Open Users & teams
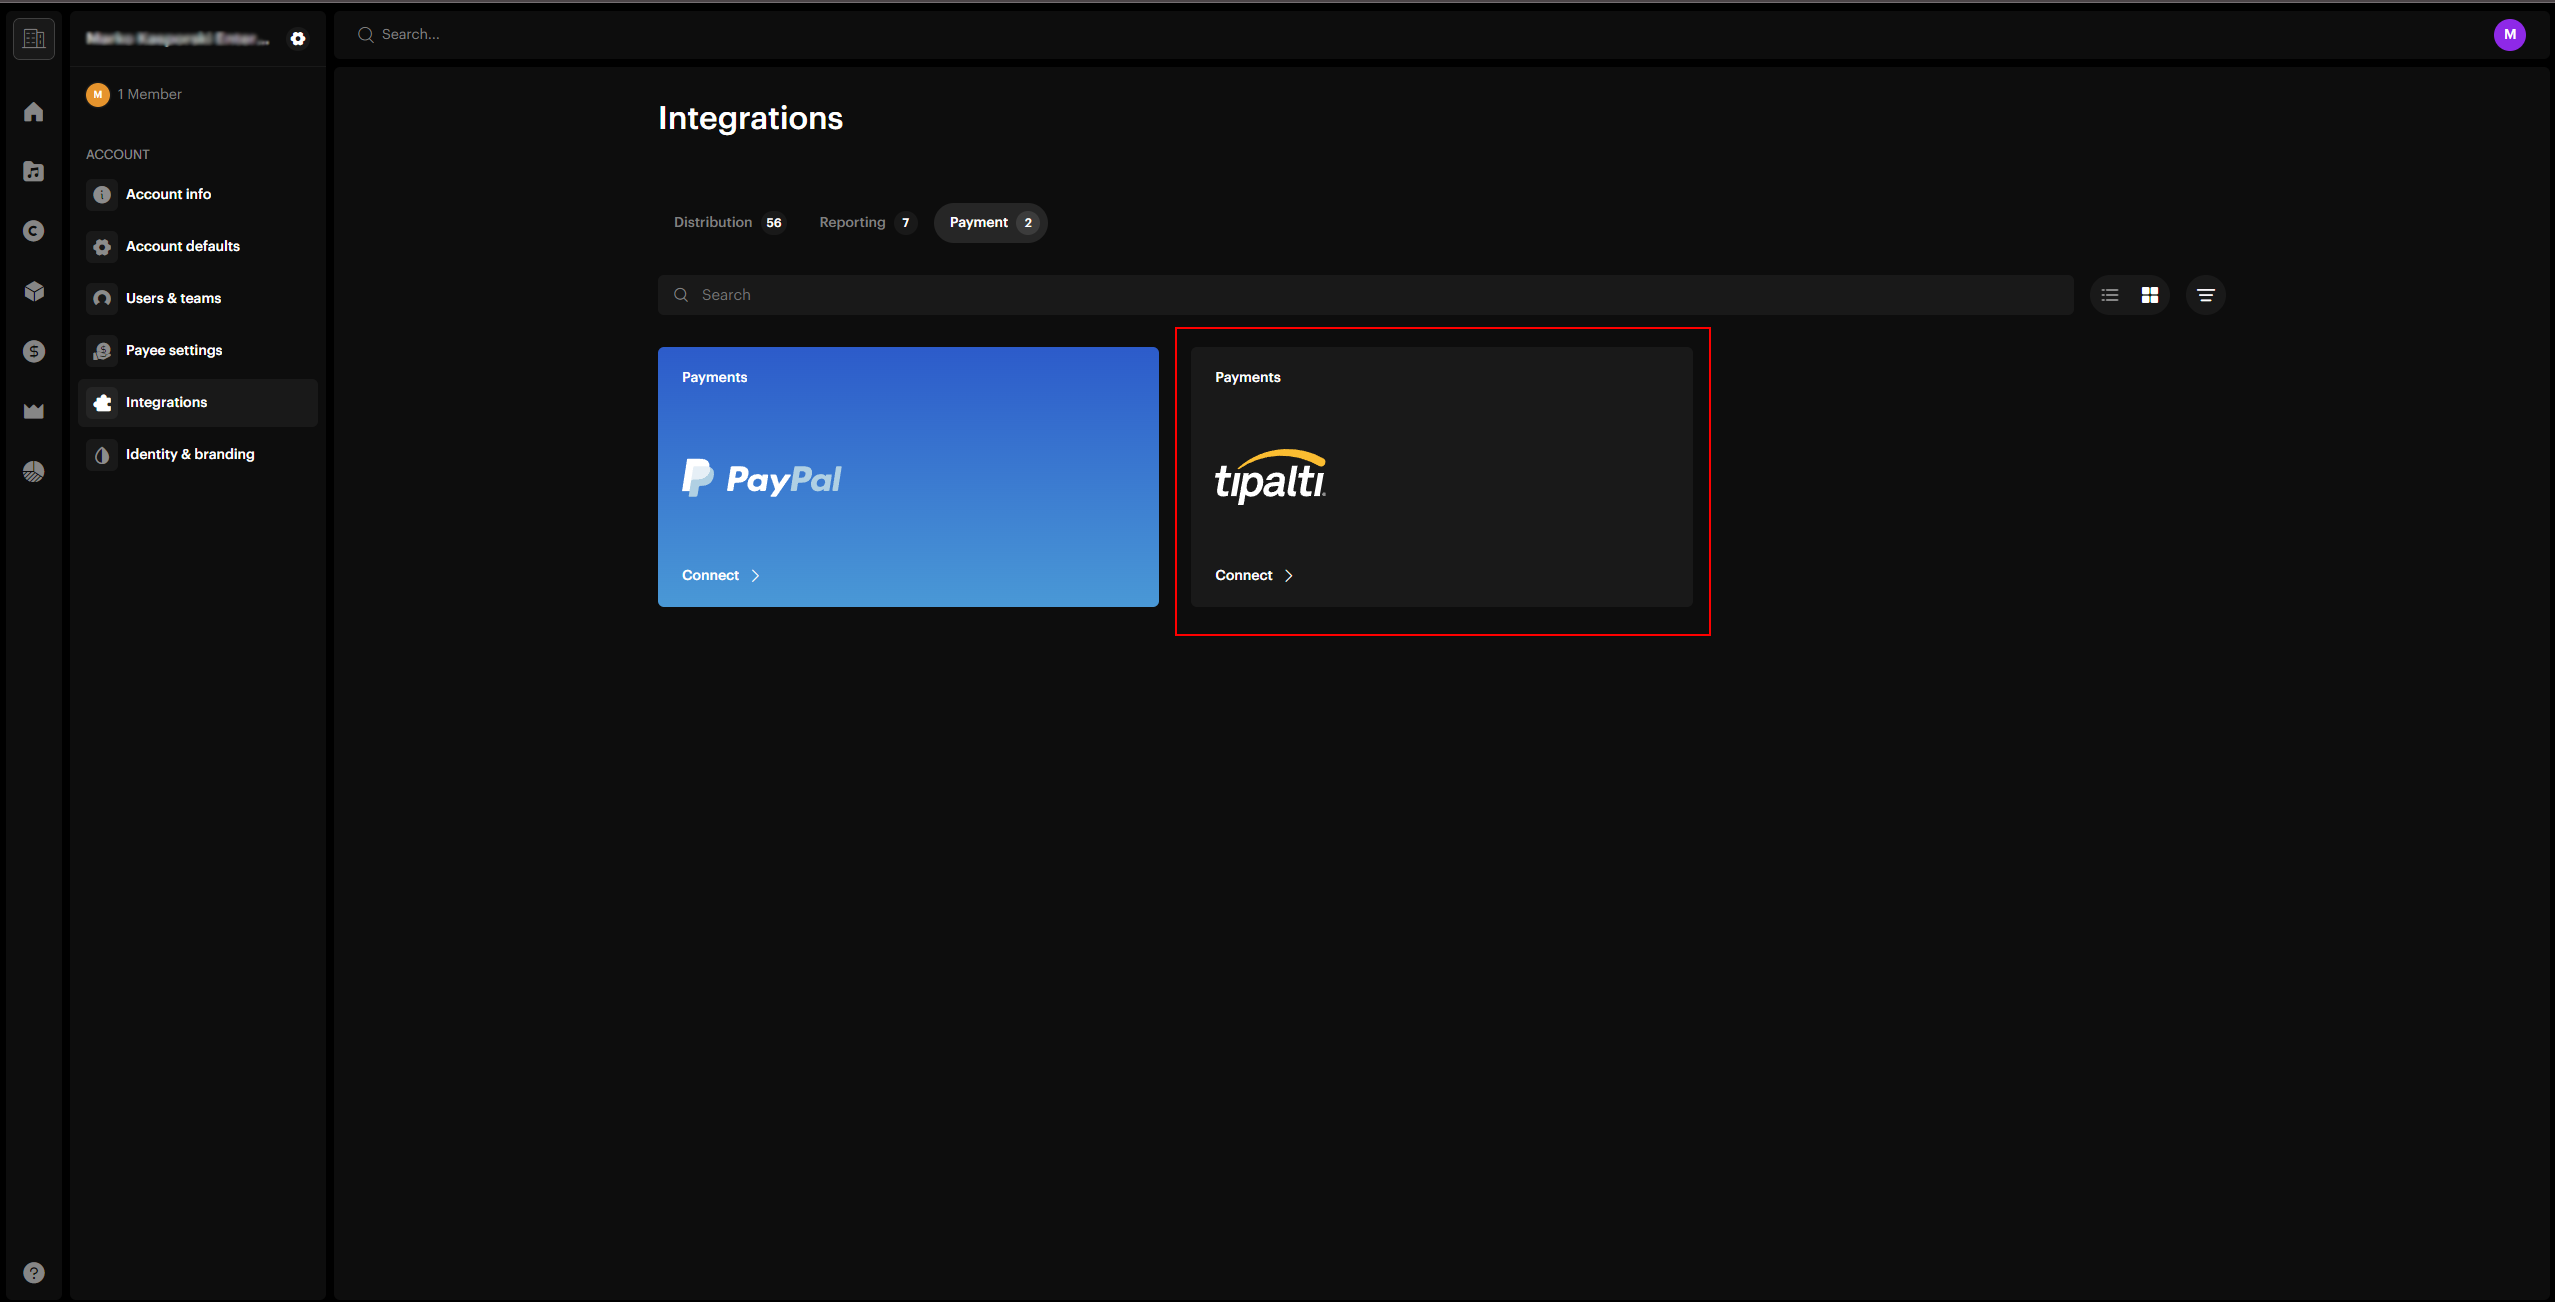This screenshot has width=2555, height=1302. (x=198, y=298)
